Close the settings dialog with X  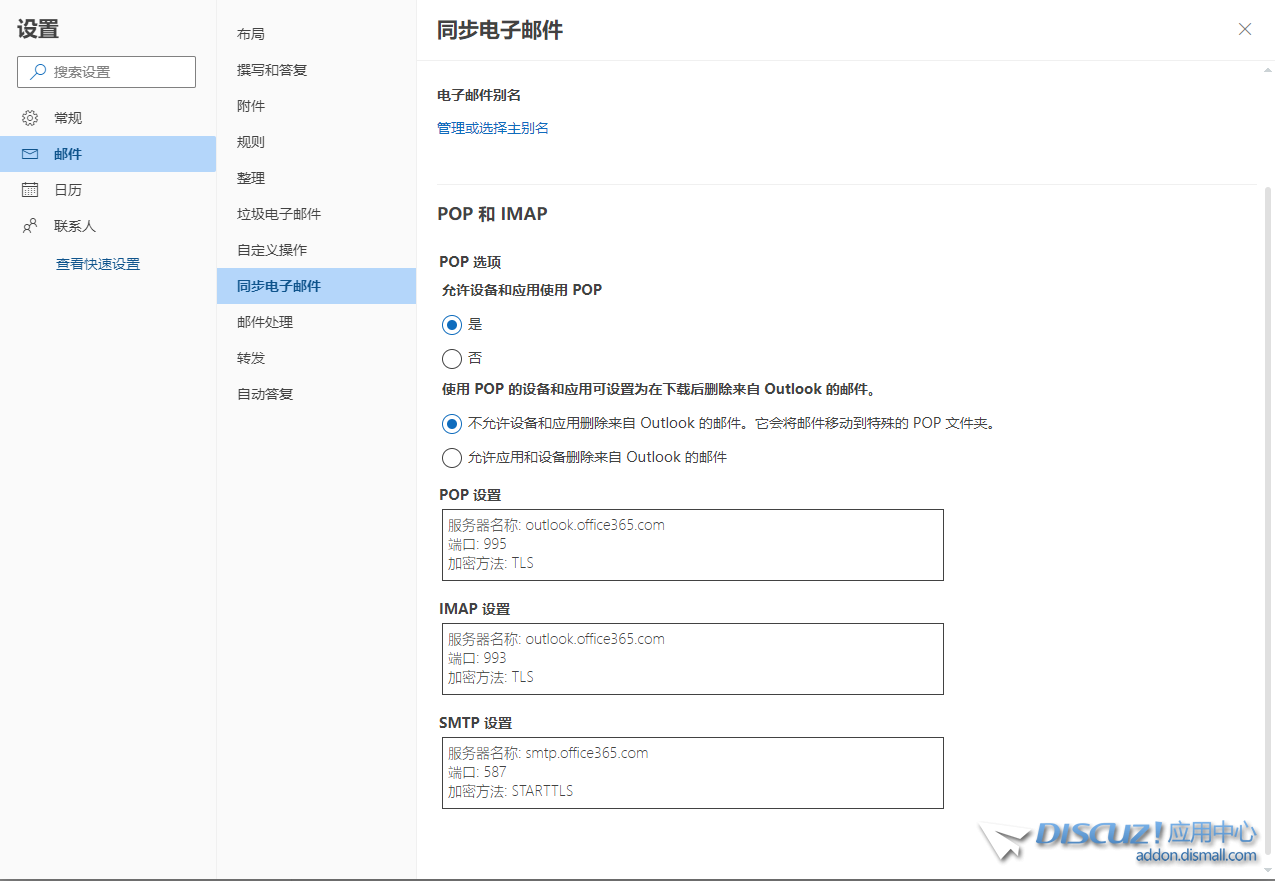(x=1245, y=29)
